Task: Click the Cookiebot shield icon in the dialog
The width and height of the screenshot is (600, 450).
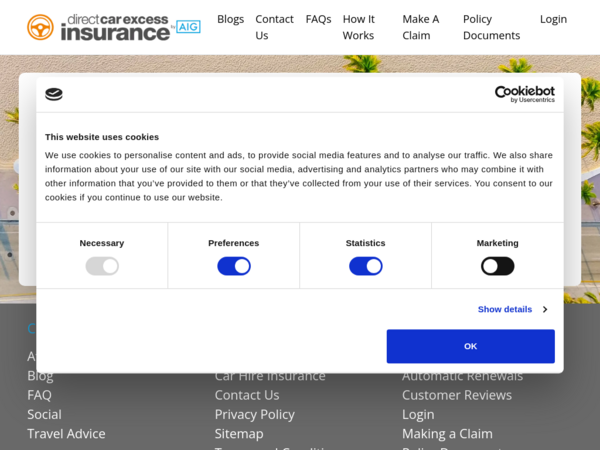Action: 54,94
